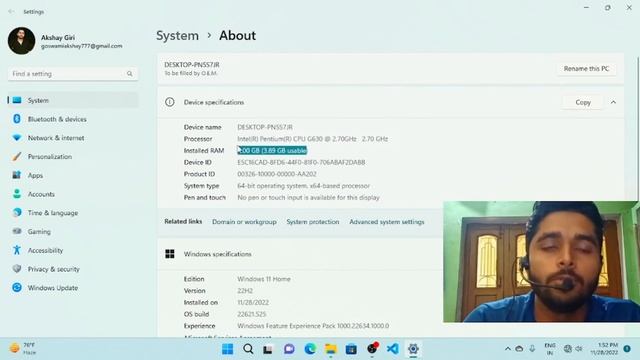Click OneDrive cloud icon in tray
The width and height of the screenshot is (640, 360).
[x=519, y=349]
